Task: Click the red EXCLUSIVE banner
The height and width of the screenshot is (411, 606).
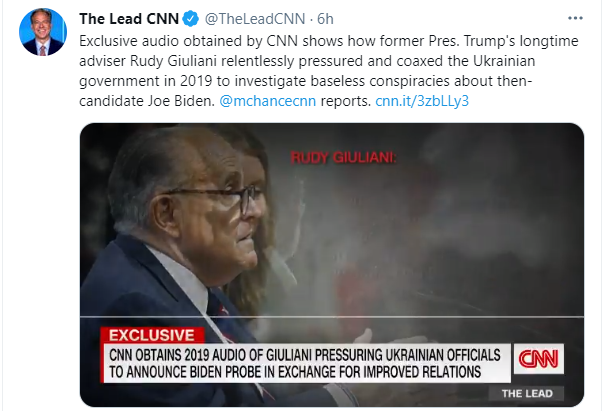Action: coord(151,334)
